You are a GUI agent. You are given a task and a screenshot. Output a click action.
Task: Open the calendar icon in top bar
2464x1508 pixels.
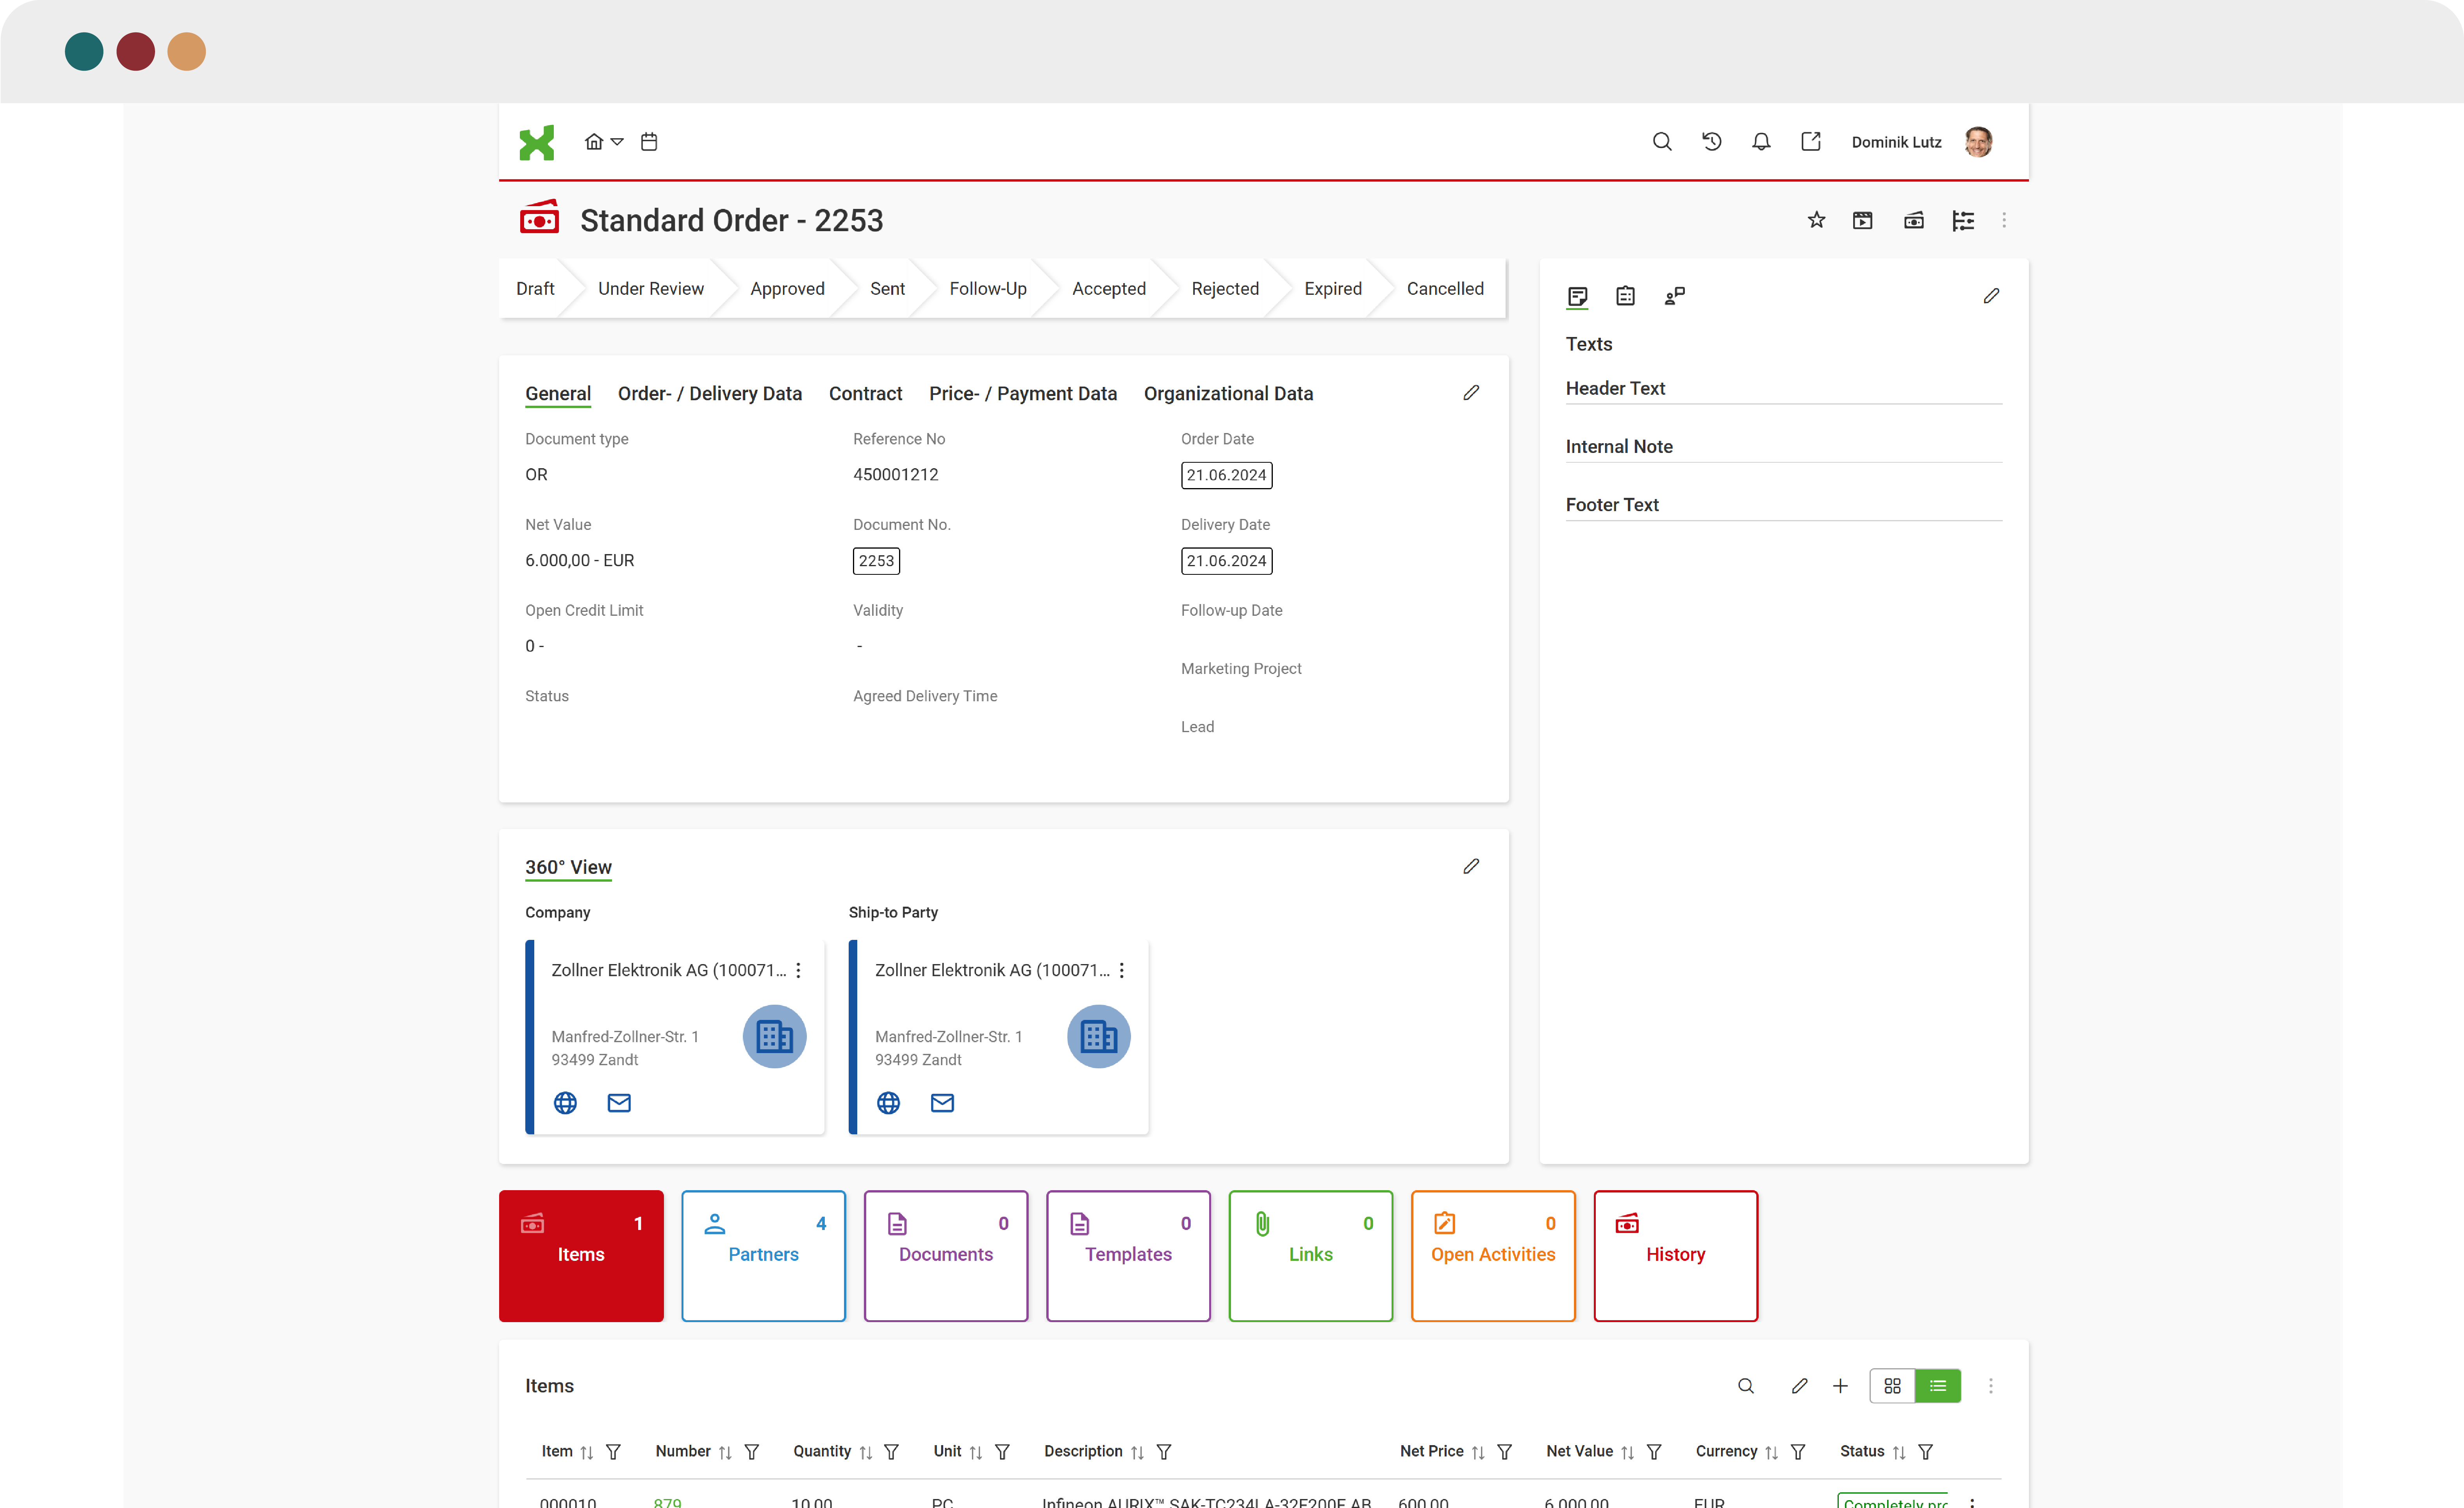pos(649,142)
